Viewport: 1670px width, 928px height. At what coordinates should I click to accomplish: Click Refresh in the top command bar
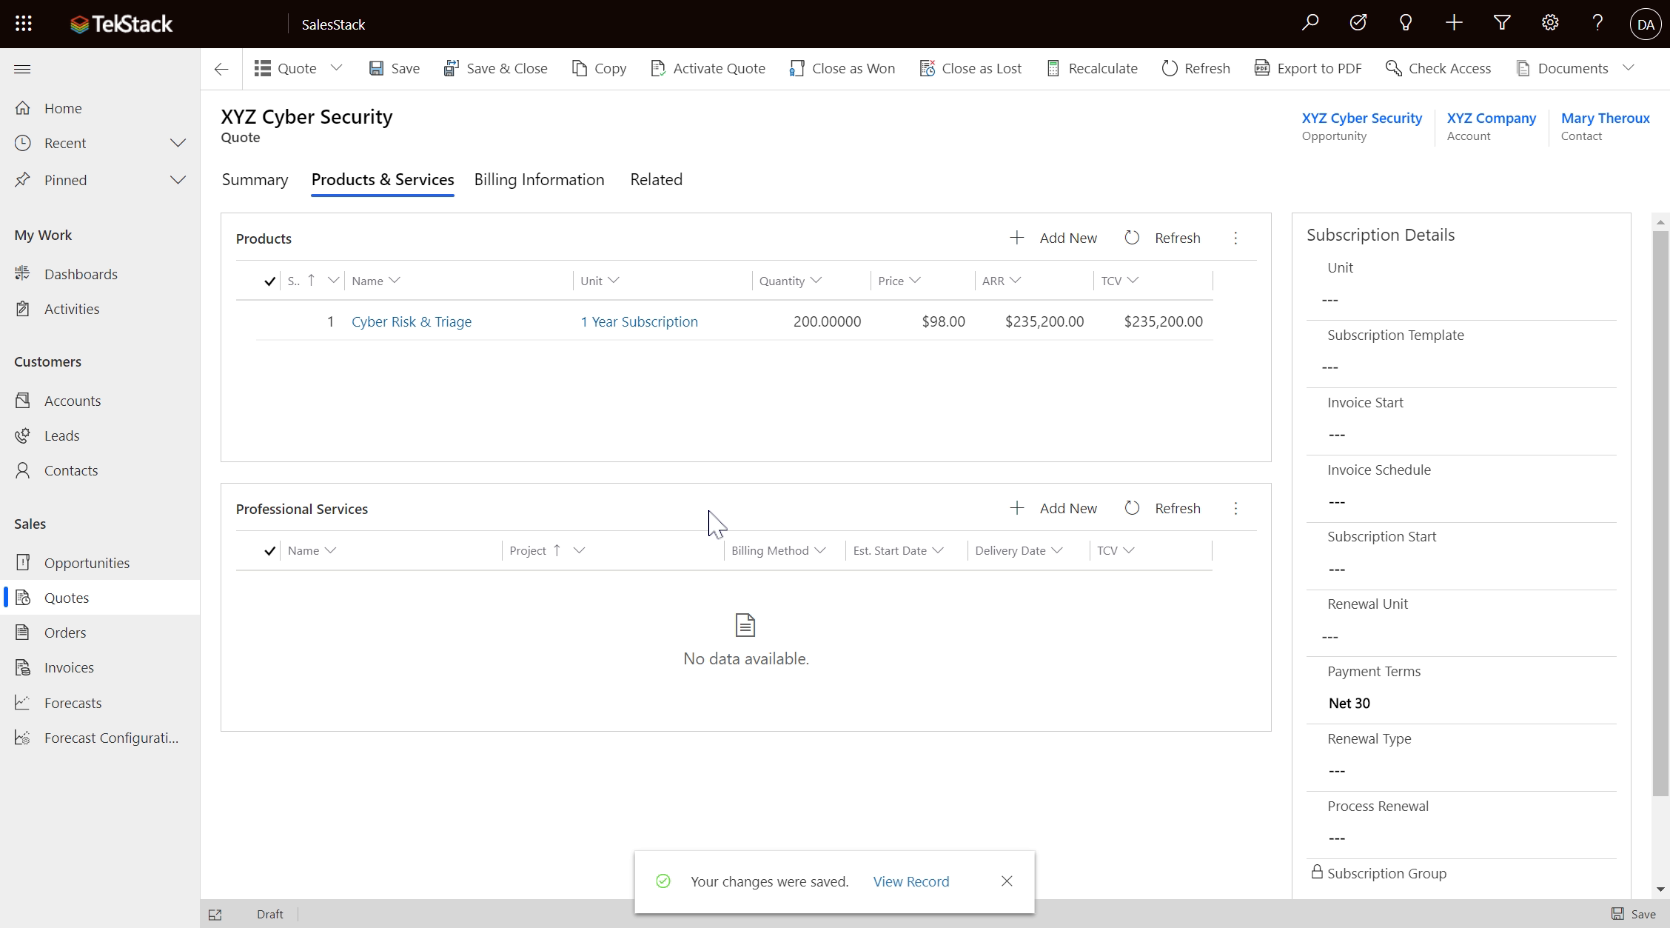click(1196, 68)
